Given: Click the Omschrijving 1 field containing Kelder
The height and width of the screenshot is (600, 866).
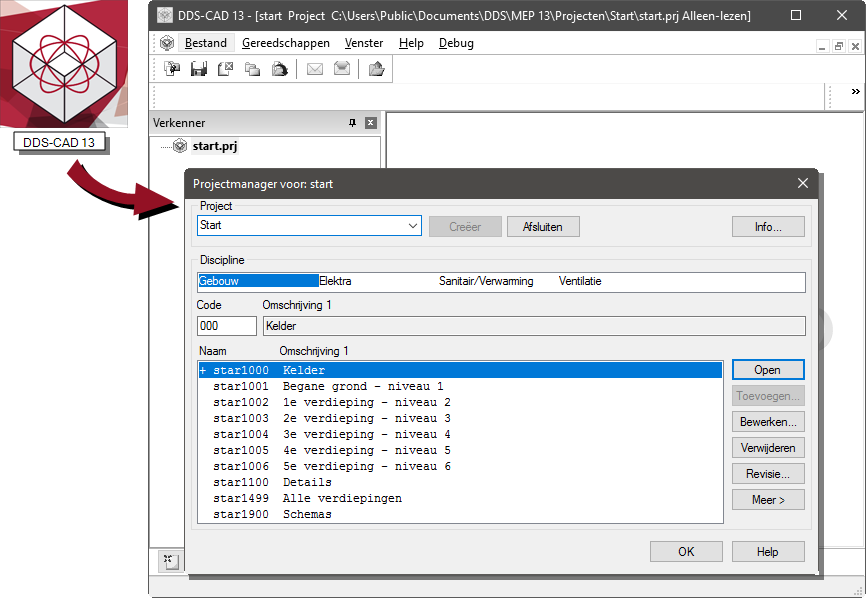Looking at the screenshot, I should point(534,326).
